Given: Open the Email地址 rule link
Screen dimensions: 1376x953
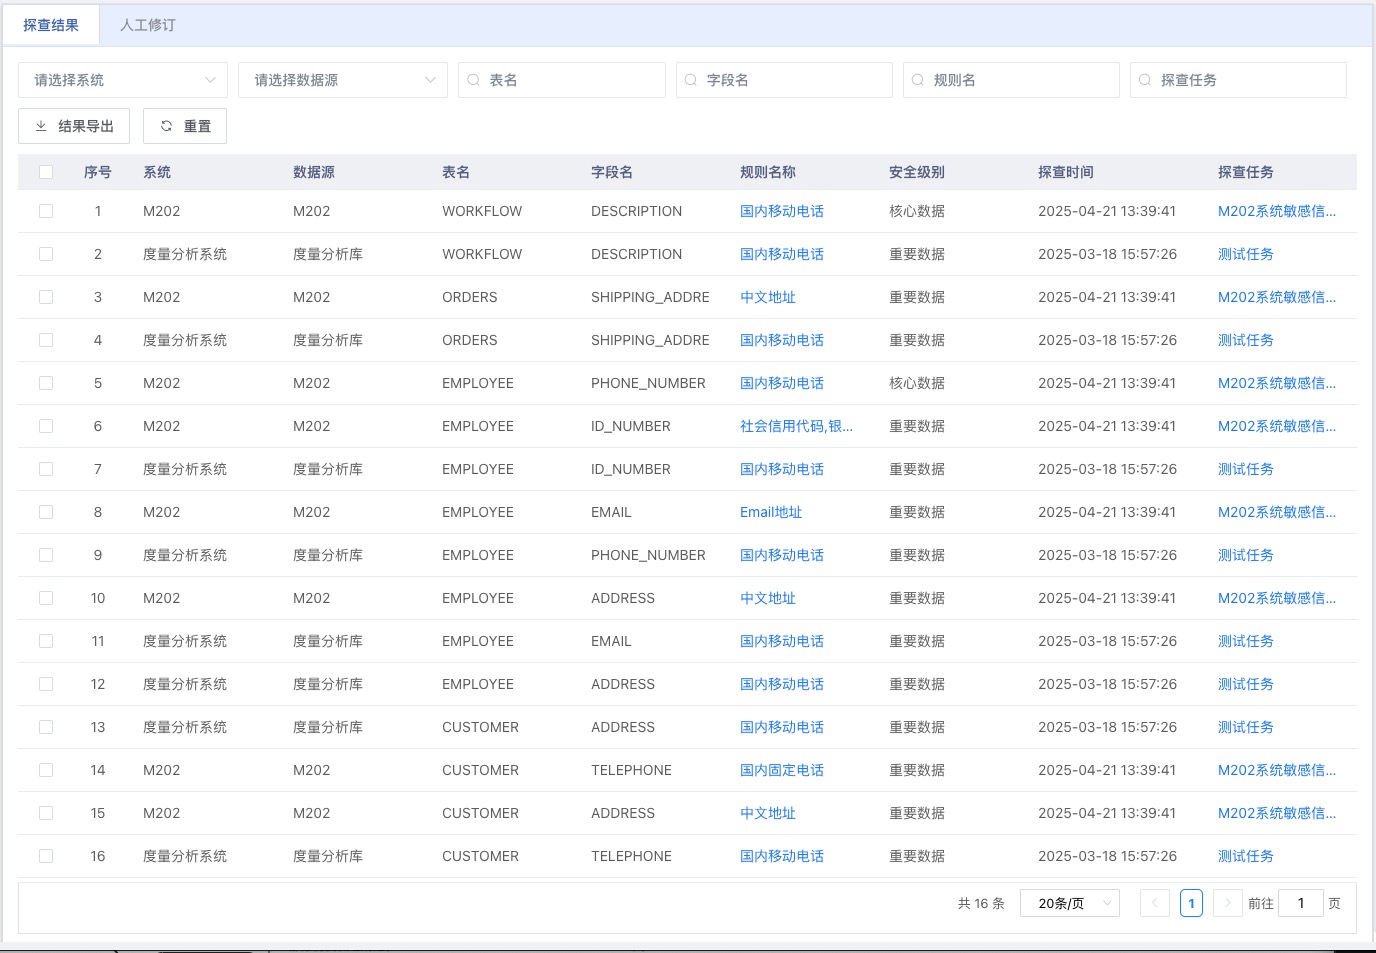Looking at the screenshot, I should click(770, 512).
